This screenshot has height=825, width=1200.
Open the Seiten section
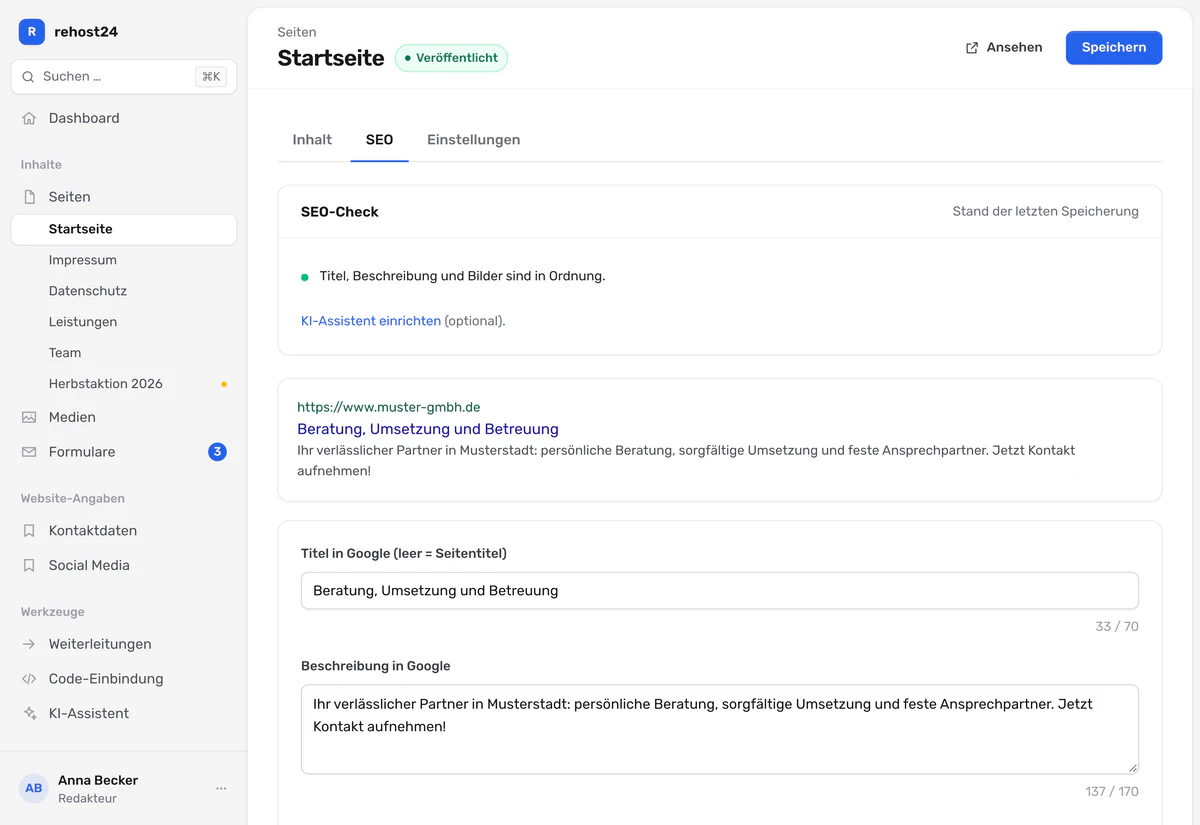coord(124,197)
